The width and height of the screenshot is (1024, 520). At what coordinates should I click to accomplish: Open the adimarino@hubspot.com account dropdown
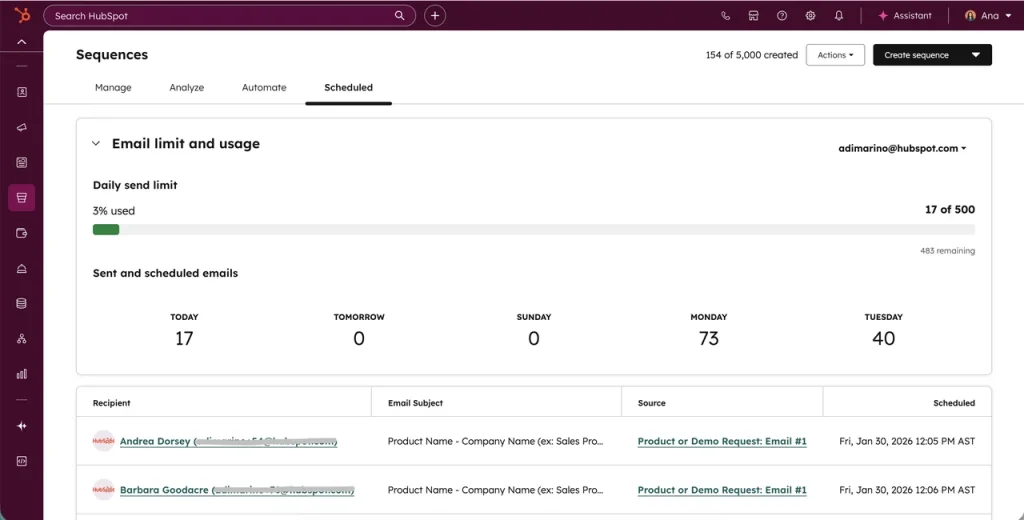[903, 148]
